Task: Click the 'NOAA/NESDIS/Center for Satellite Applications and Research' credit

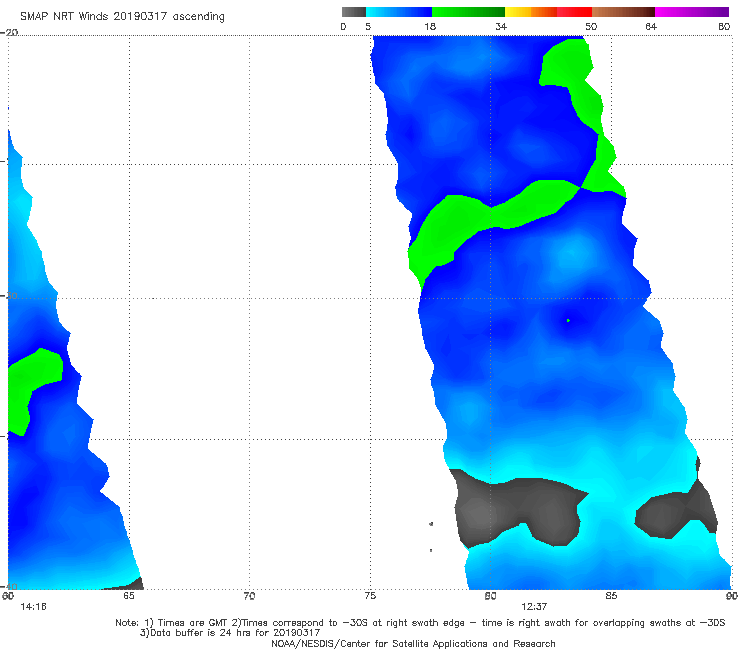Action: pos(413,643)
